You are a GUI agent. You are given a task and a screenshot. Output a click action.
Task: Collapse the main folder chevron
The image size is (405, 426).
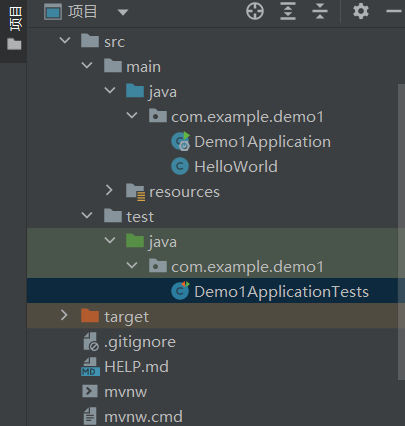[x=87, y=65]
